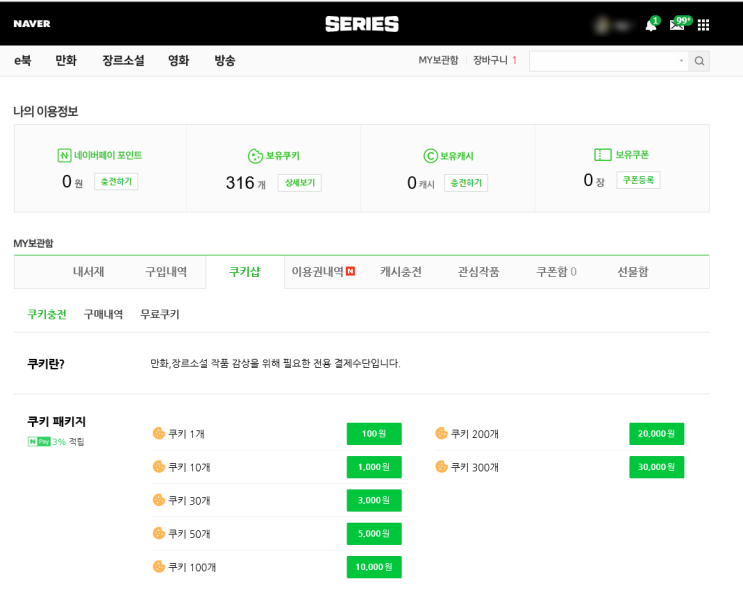Click the cookie icon beside 쿠키 30개

[x=159, y=500]
